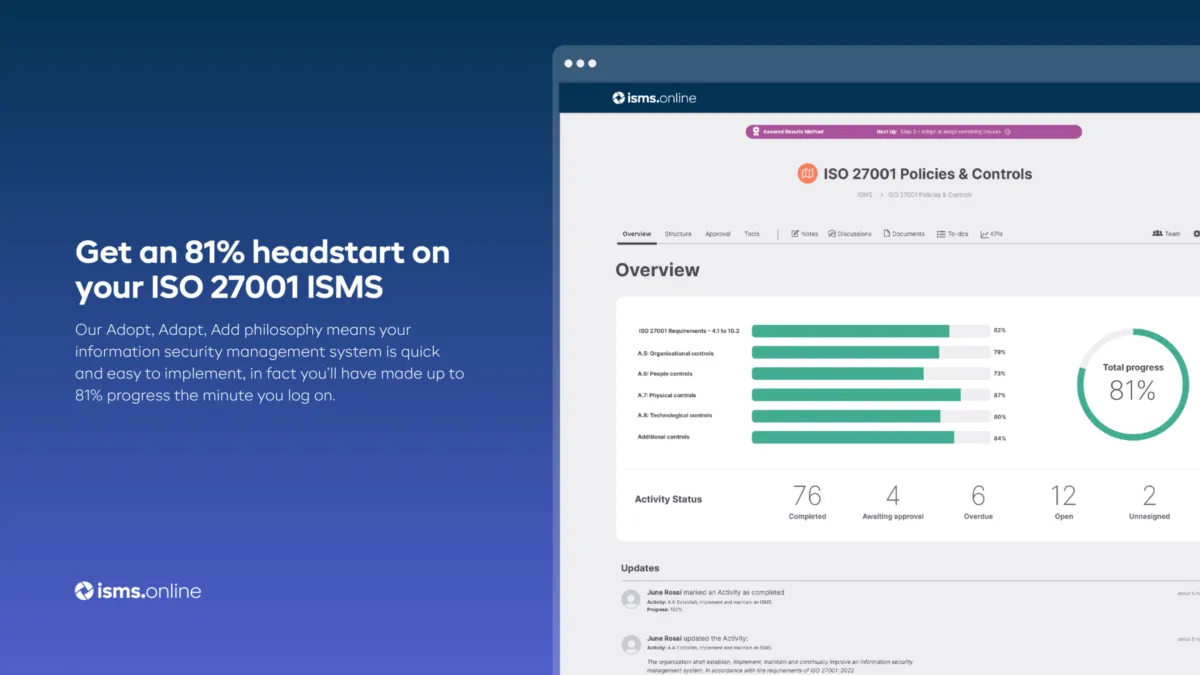The height and width of the screenshot is (675, 1200).
Task: Click the ISMS breadcrumb link
Action: [864, 195]
